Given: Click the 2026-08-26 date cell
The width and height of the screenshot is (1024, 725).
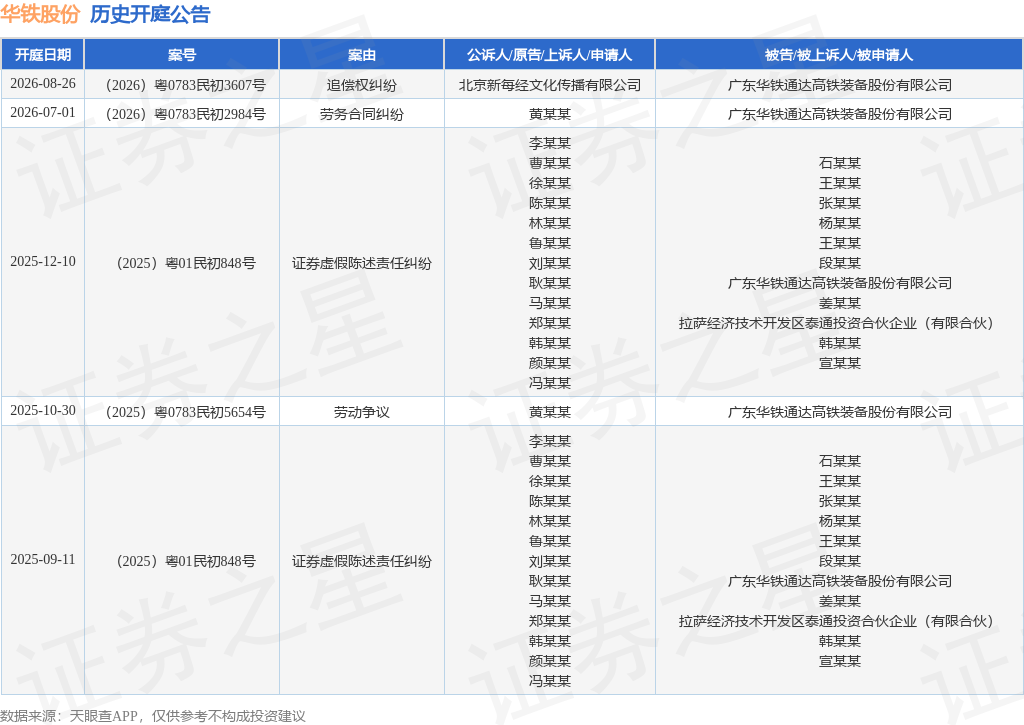Looking at the screenshot, I should 42,84.
